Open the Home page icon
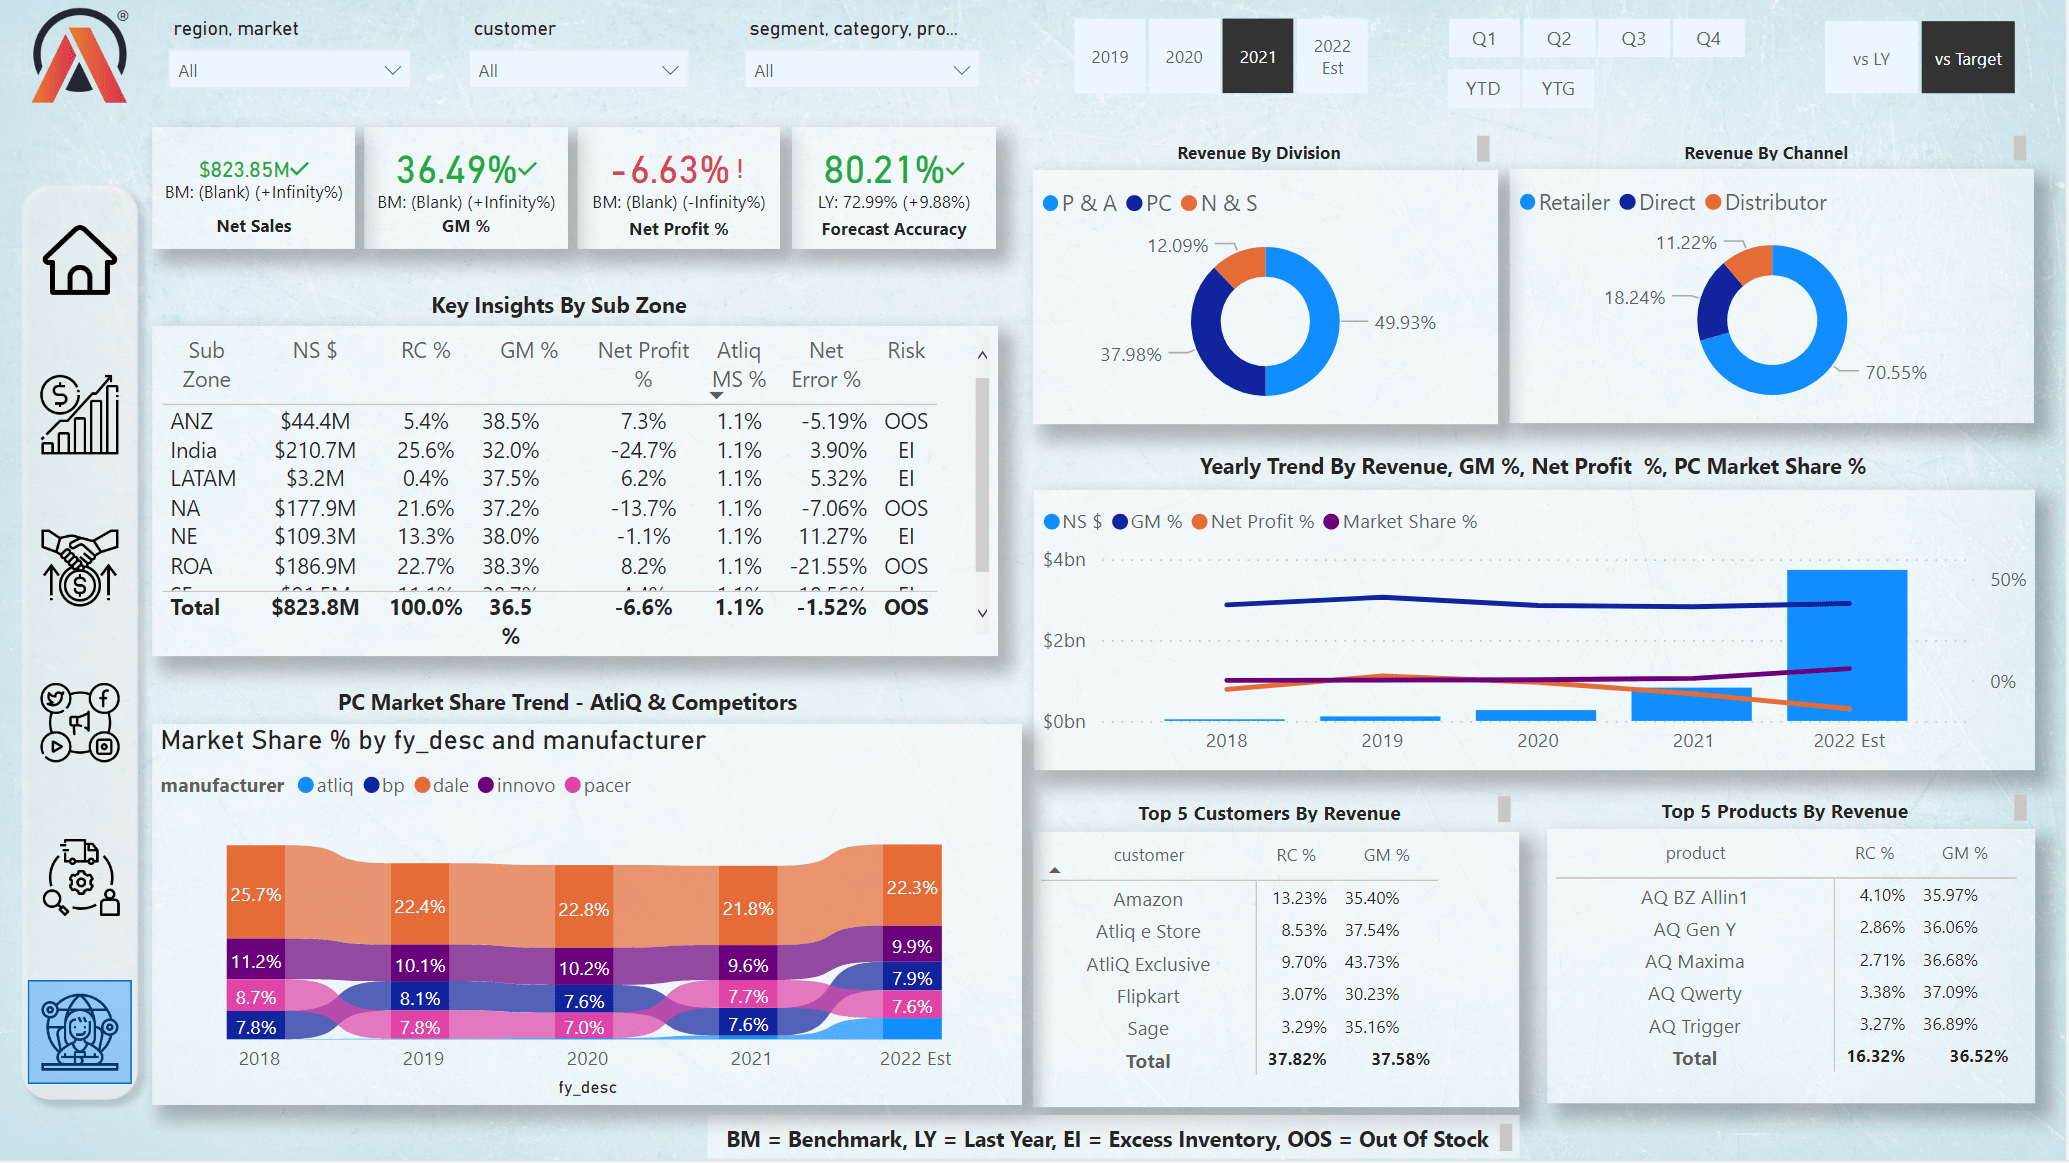 pos(79,261)
